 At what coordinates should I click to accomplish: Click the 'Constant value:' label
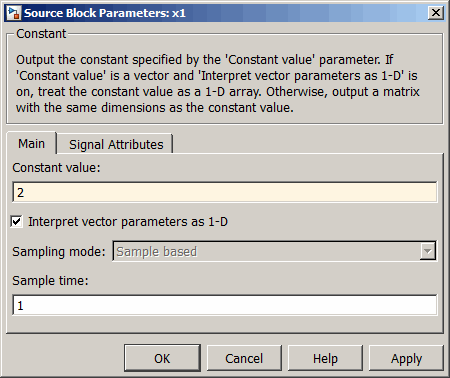coord(56,167)
